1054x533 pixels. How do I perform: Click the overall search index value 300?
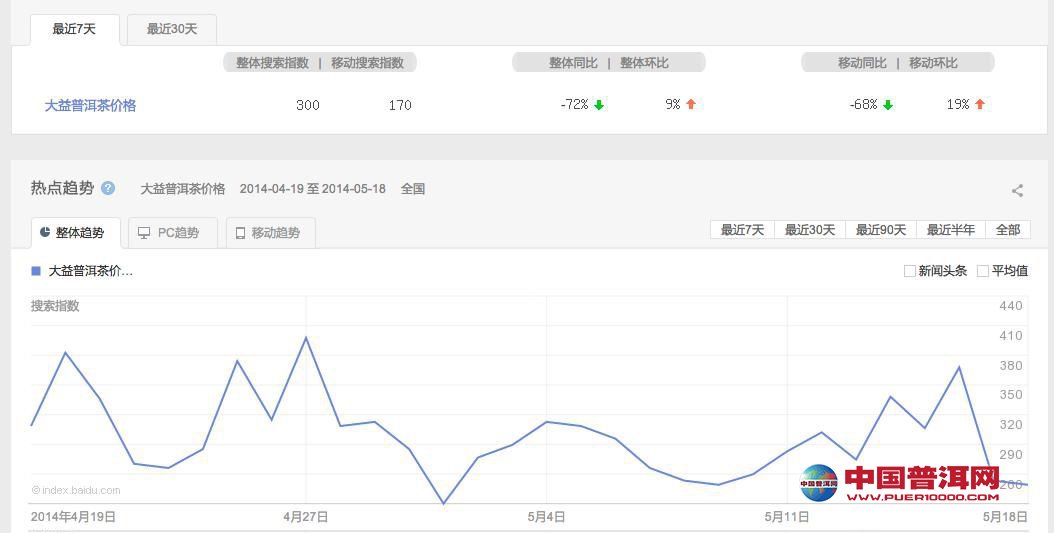(x=308, y=105)
